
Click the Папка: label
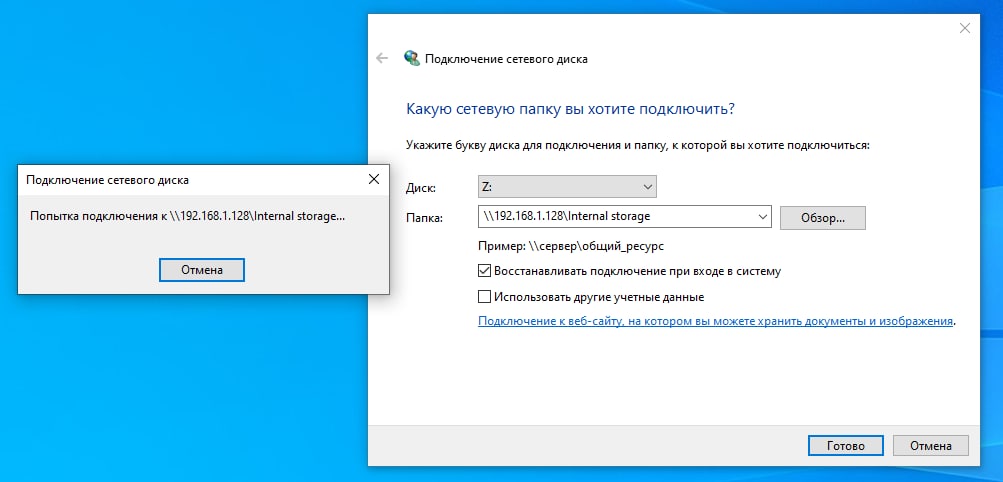[x=424, y=217]
